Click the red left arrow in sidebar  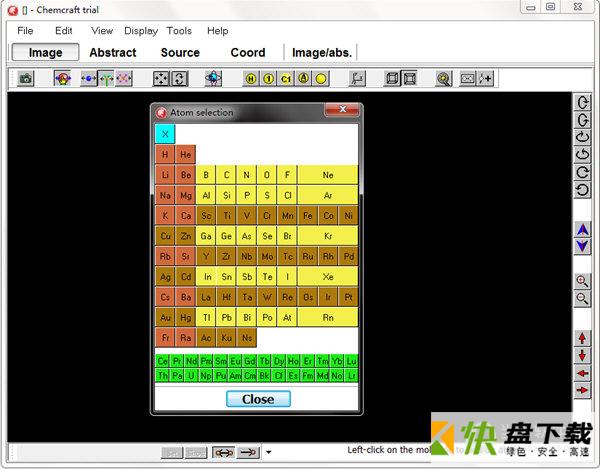(582, 373)
